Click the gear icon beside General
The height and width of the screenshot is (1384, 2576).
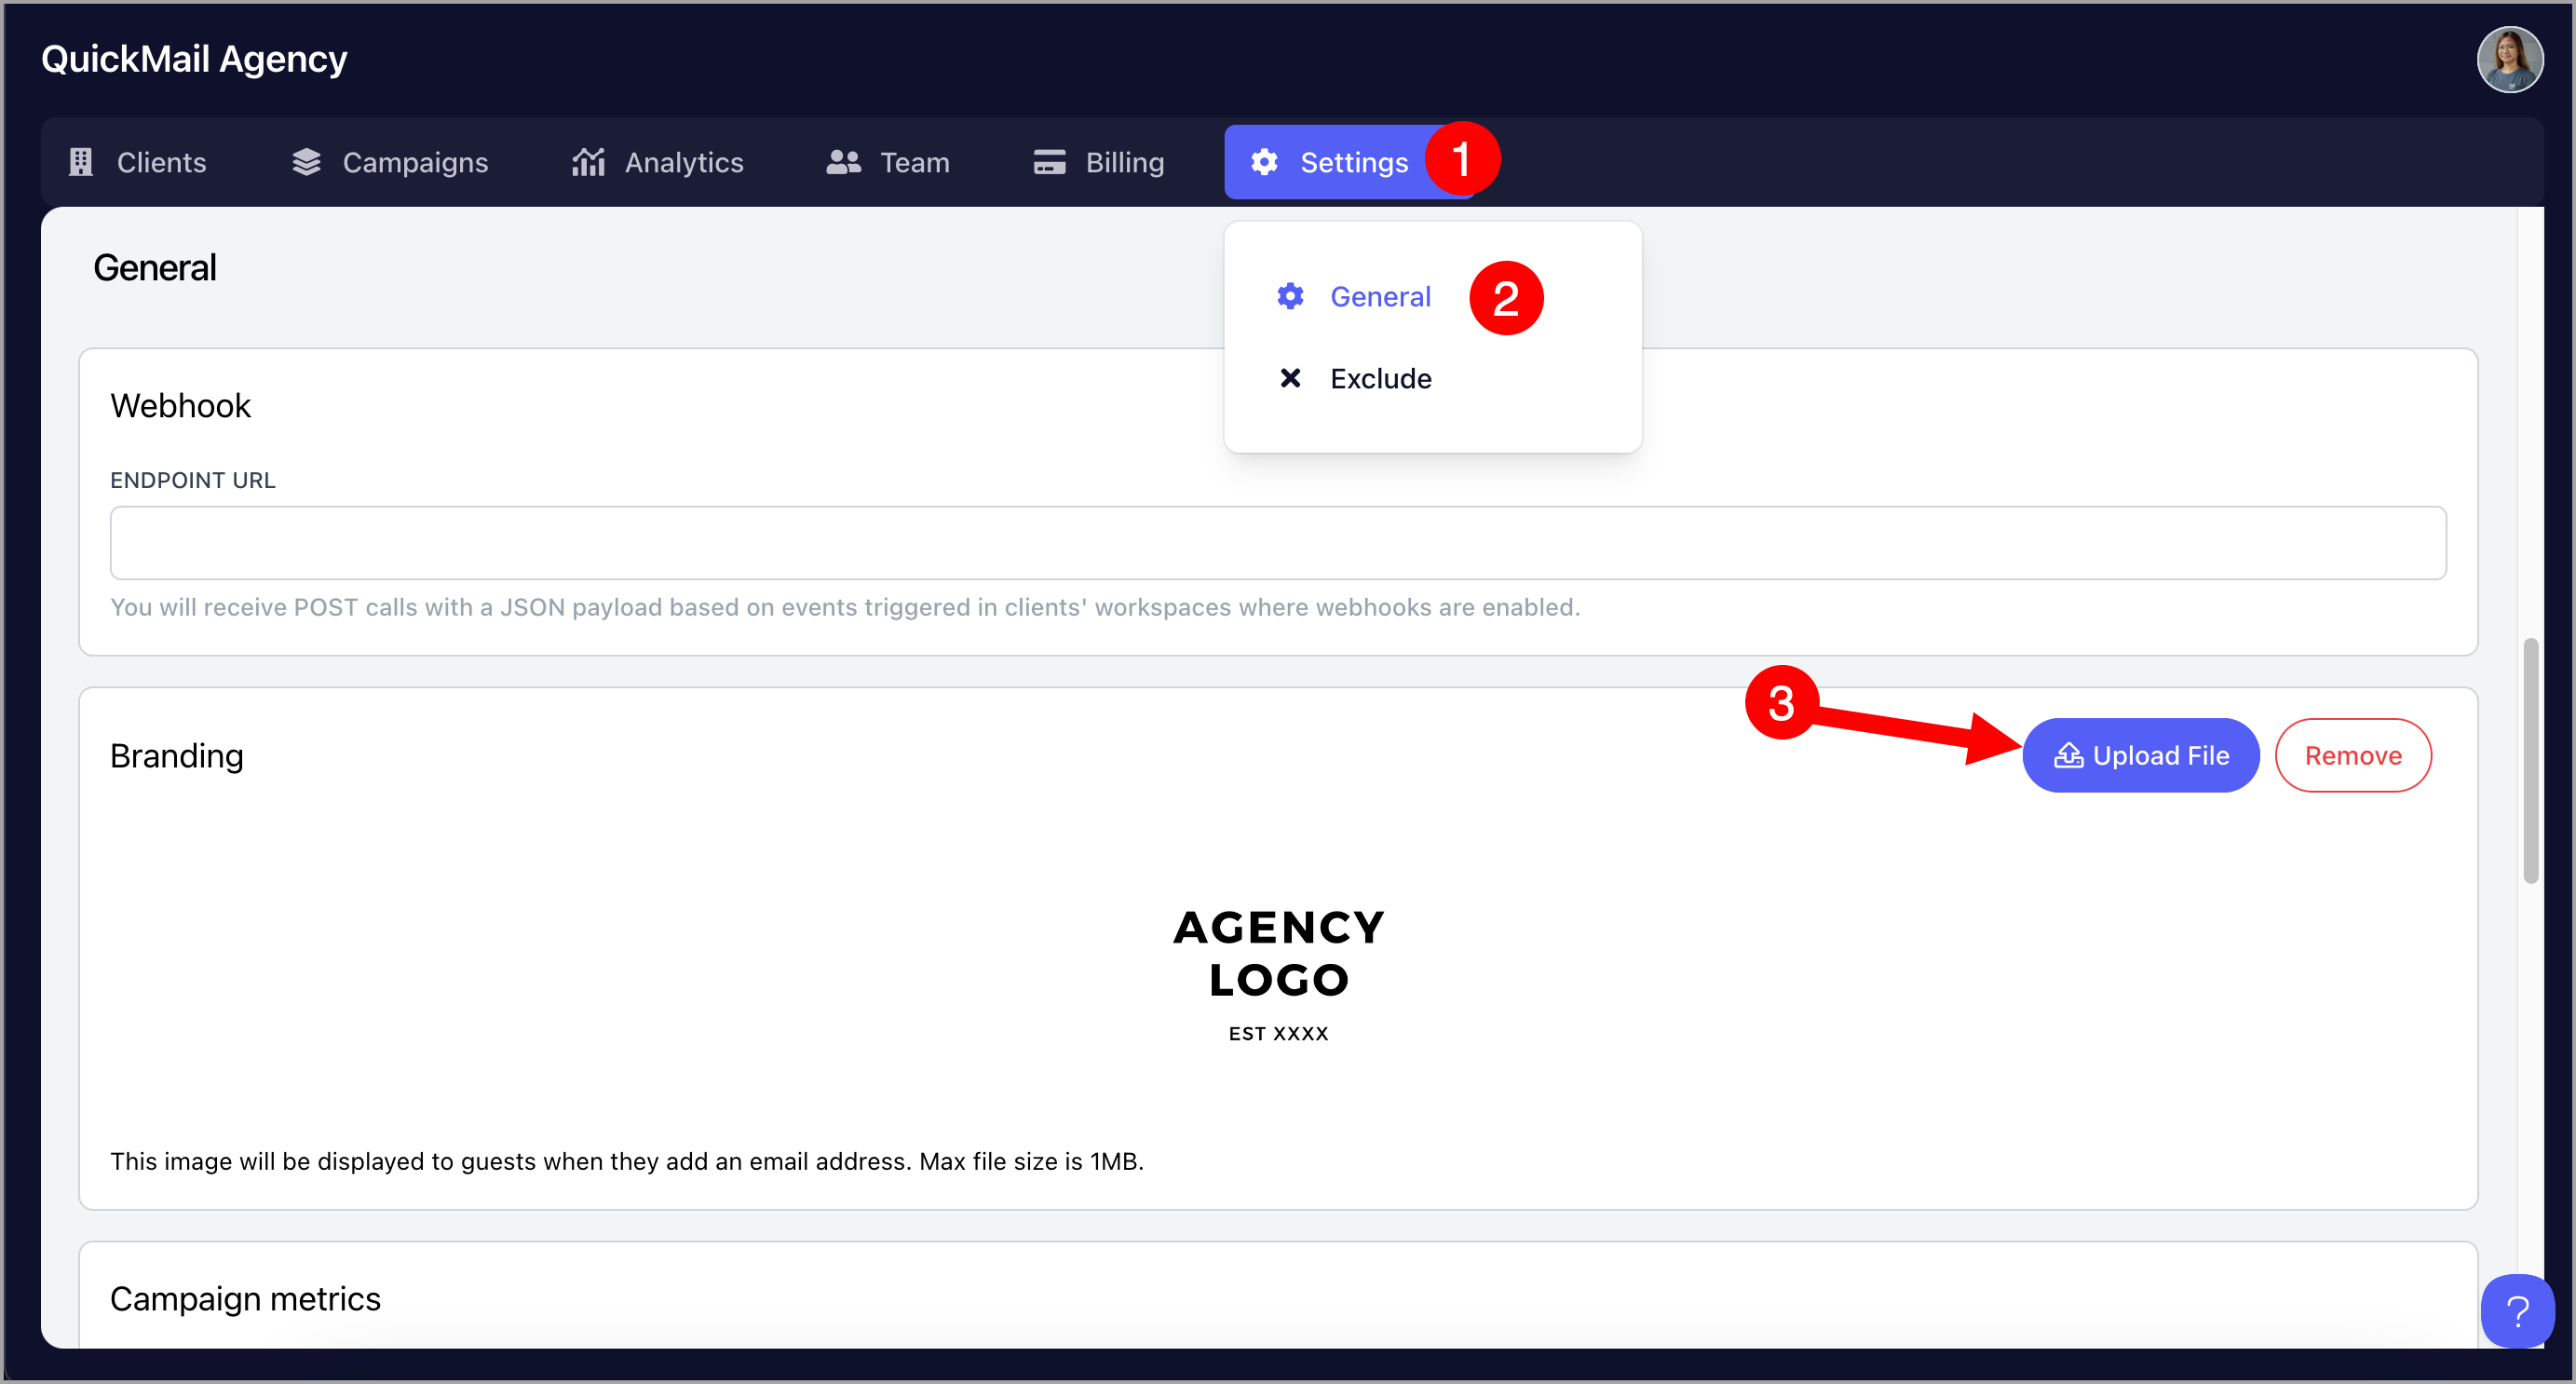tap(1291, 296)
